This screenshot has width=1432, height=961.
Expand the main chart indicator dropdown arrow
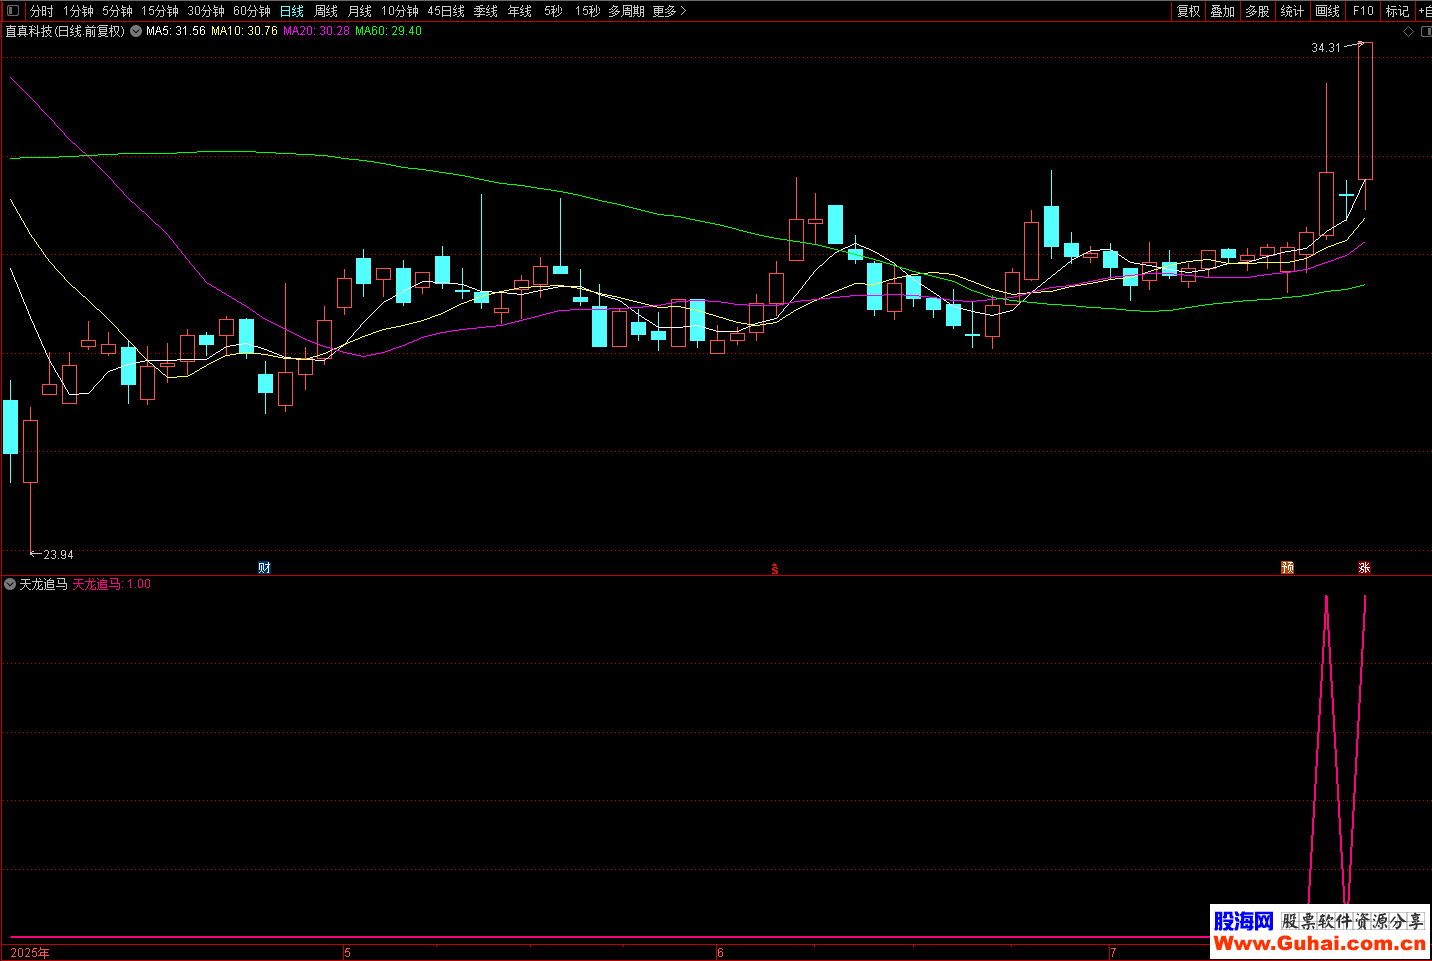coord(136,31)
